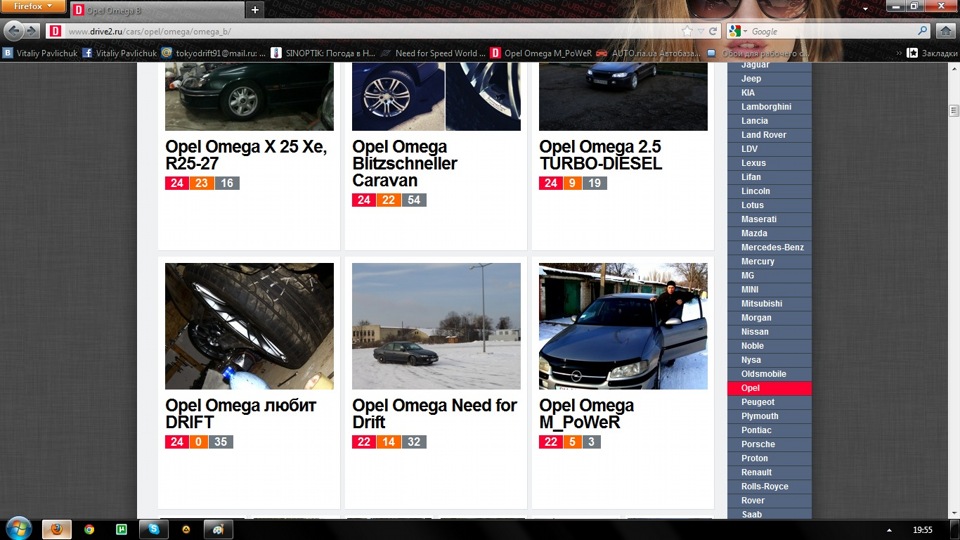This screenshot has height=540, width=960.
Task: Open the Windows Start orb
Action: point(19,528)
